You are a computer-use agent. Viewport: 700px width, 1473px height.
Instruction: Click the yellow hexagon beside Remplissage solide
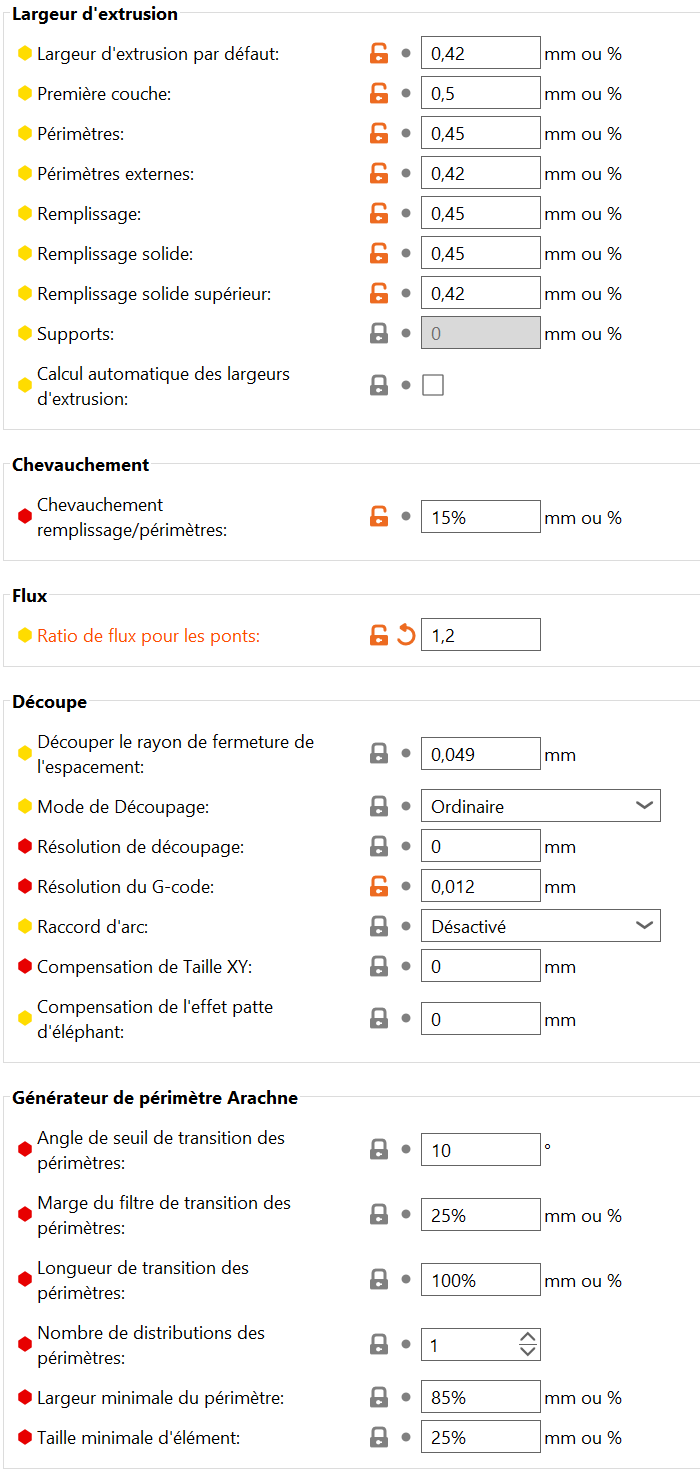[x=25, y=254]
